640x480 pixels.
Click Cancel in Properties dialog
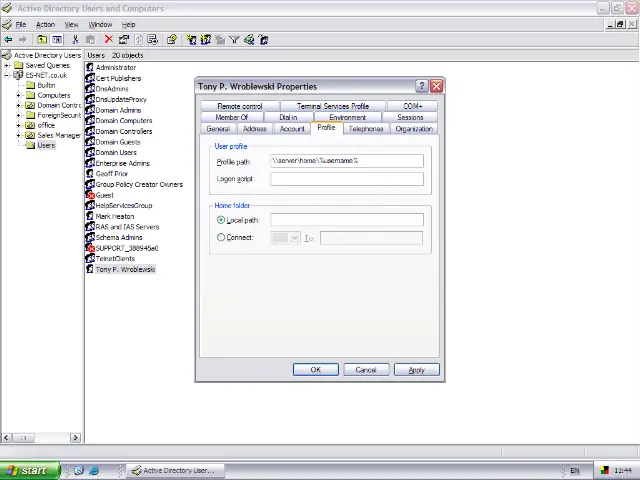366,369
